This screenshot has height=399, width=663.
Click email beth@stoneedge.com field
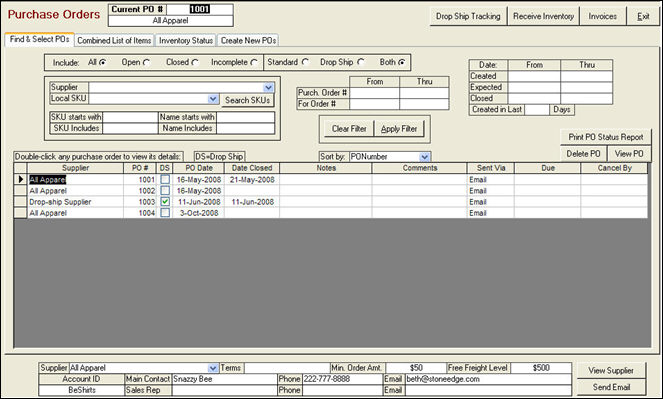(488, 379)
